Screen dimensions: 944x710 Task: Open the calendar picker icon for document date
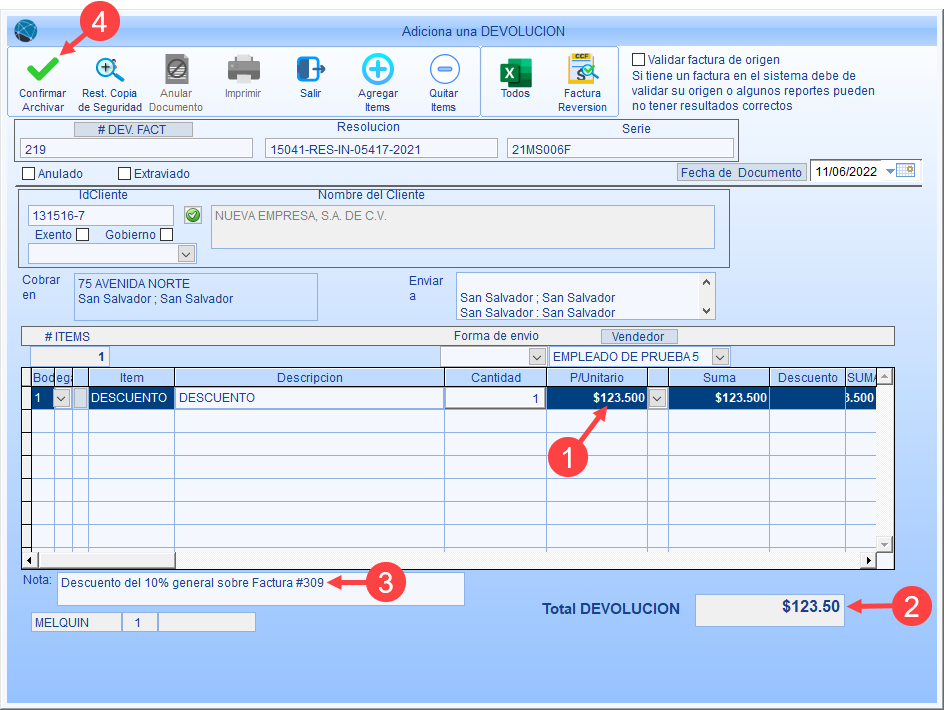906,171
